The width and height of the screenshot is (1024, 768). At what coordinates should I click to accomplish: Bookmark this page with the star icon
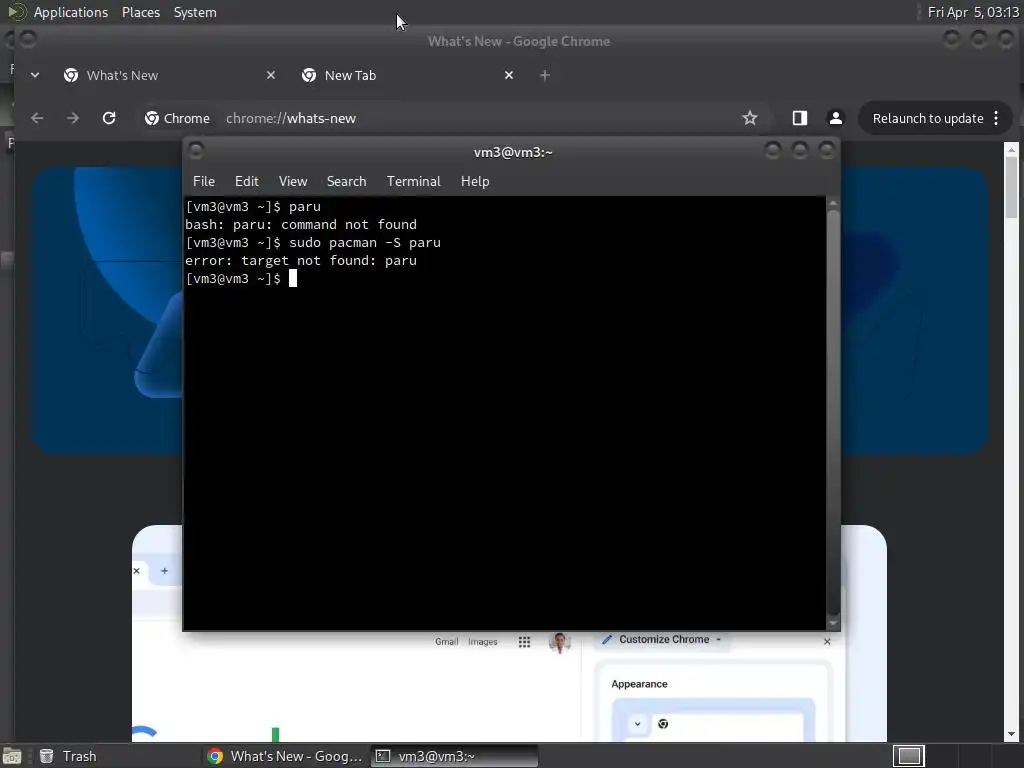[x=750, y=118]
